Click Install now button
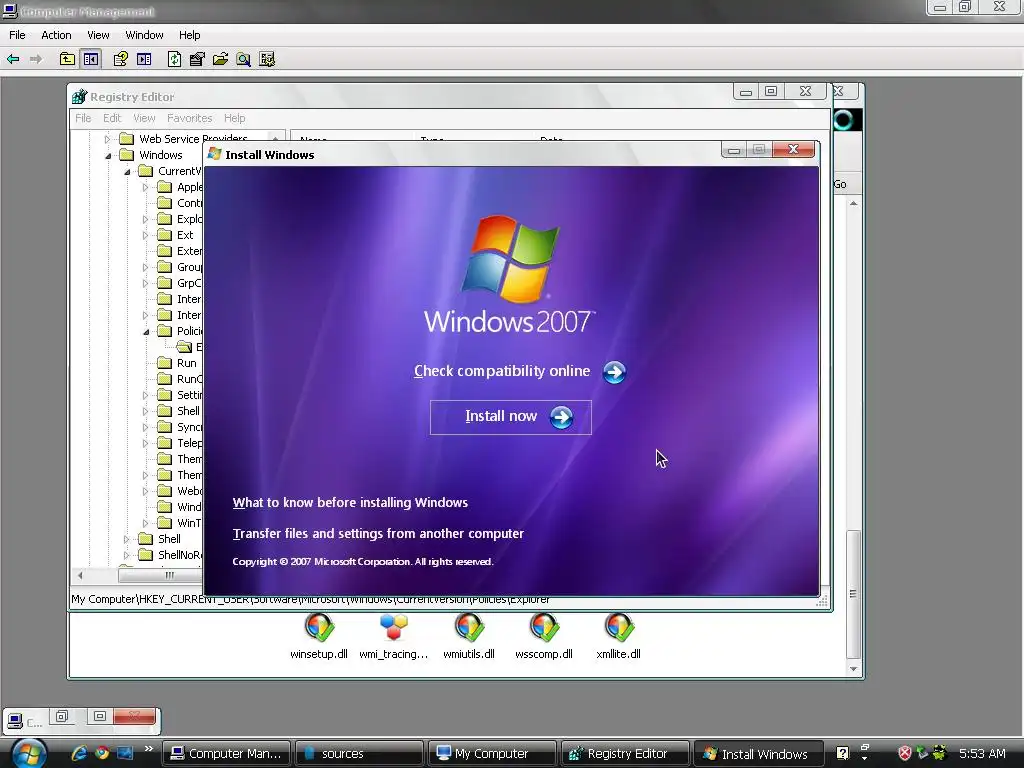 pyautogui.click(x=511, y=417)
